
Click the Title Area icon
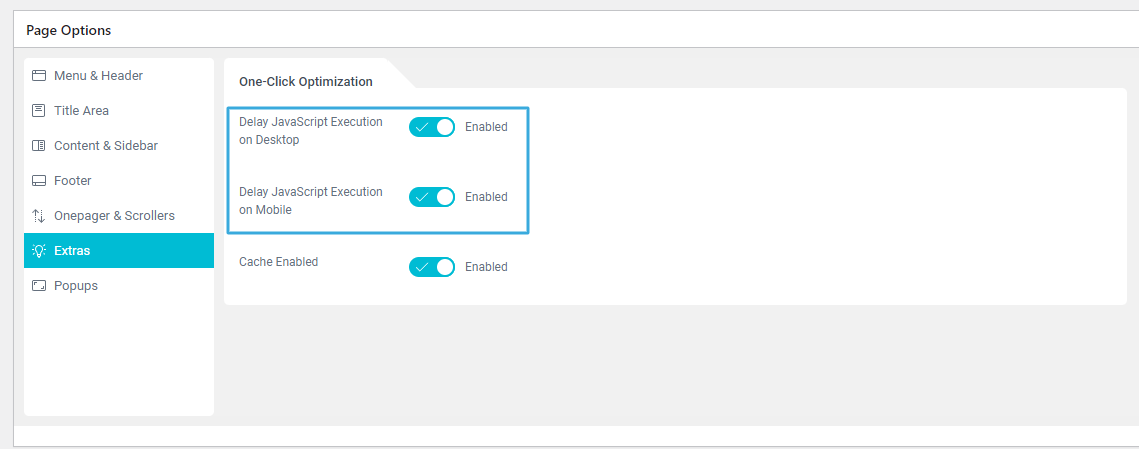pos(39,111)
